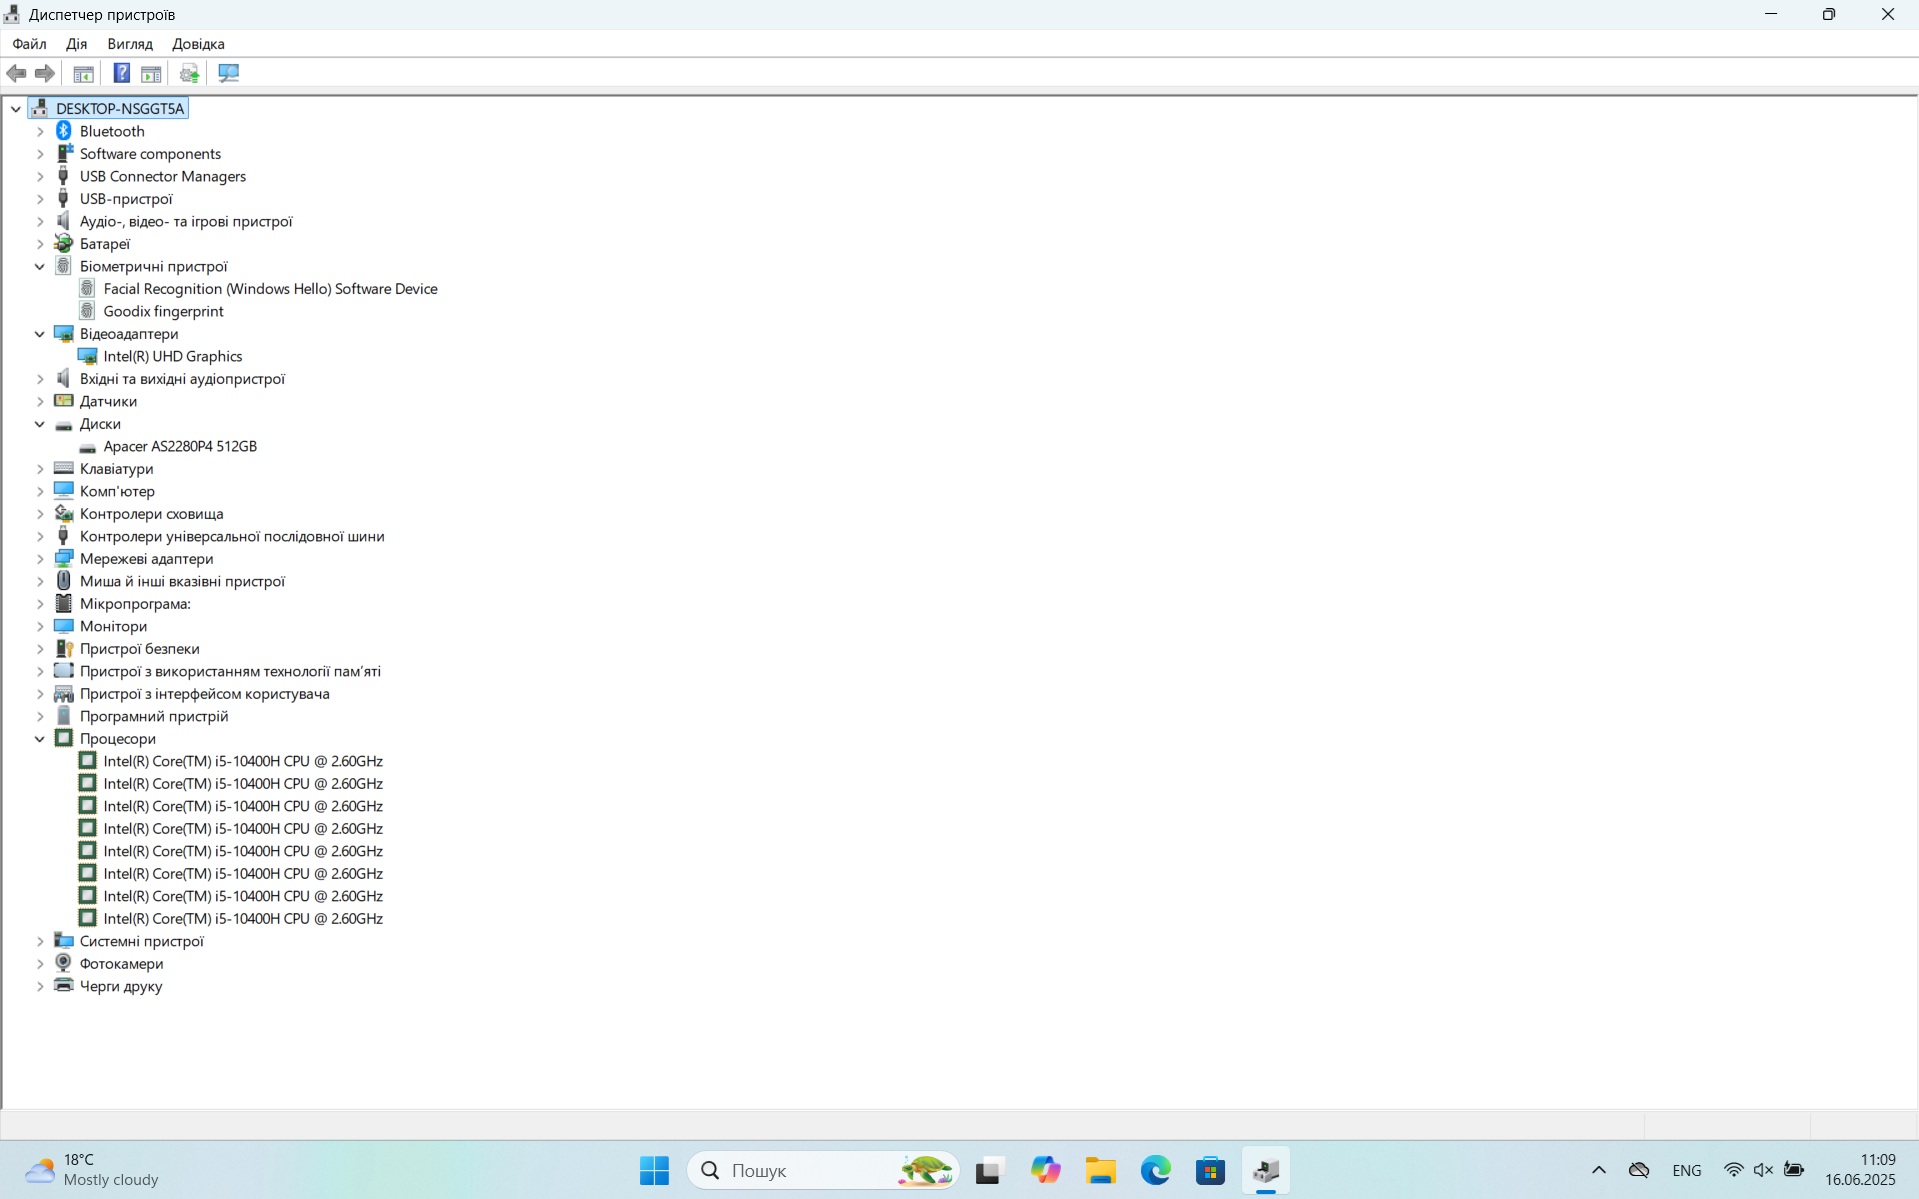
Task: Click the Фотокамери camera icon
Action: [x=64, y=963]
